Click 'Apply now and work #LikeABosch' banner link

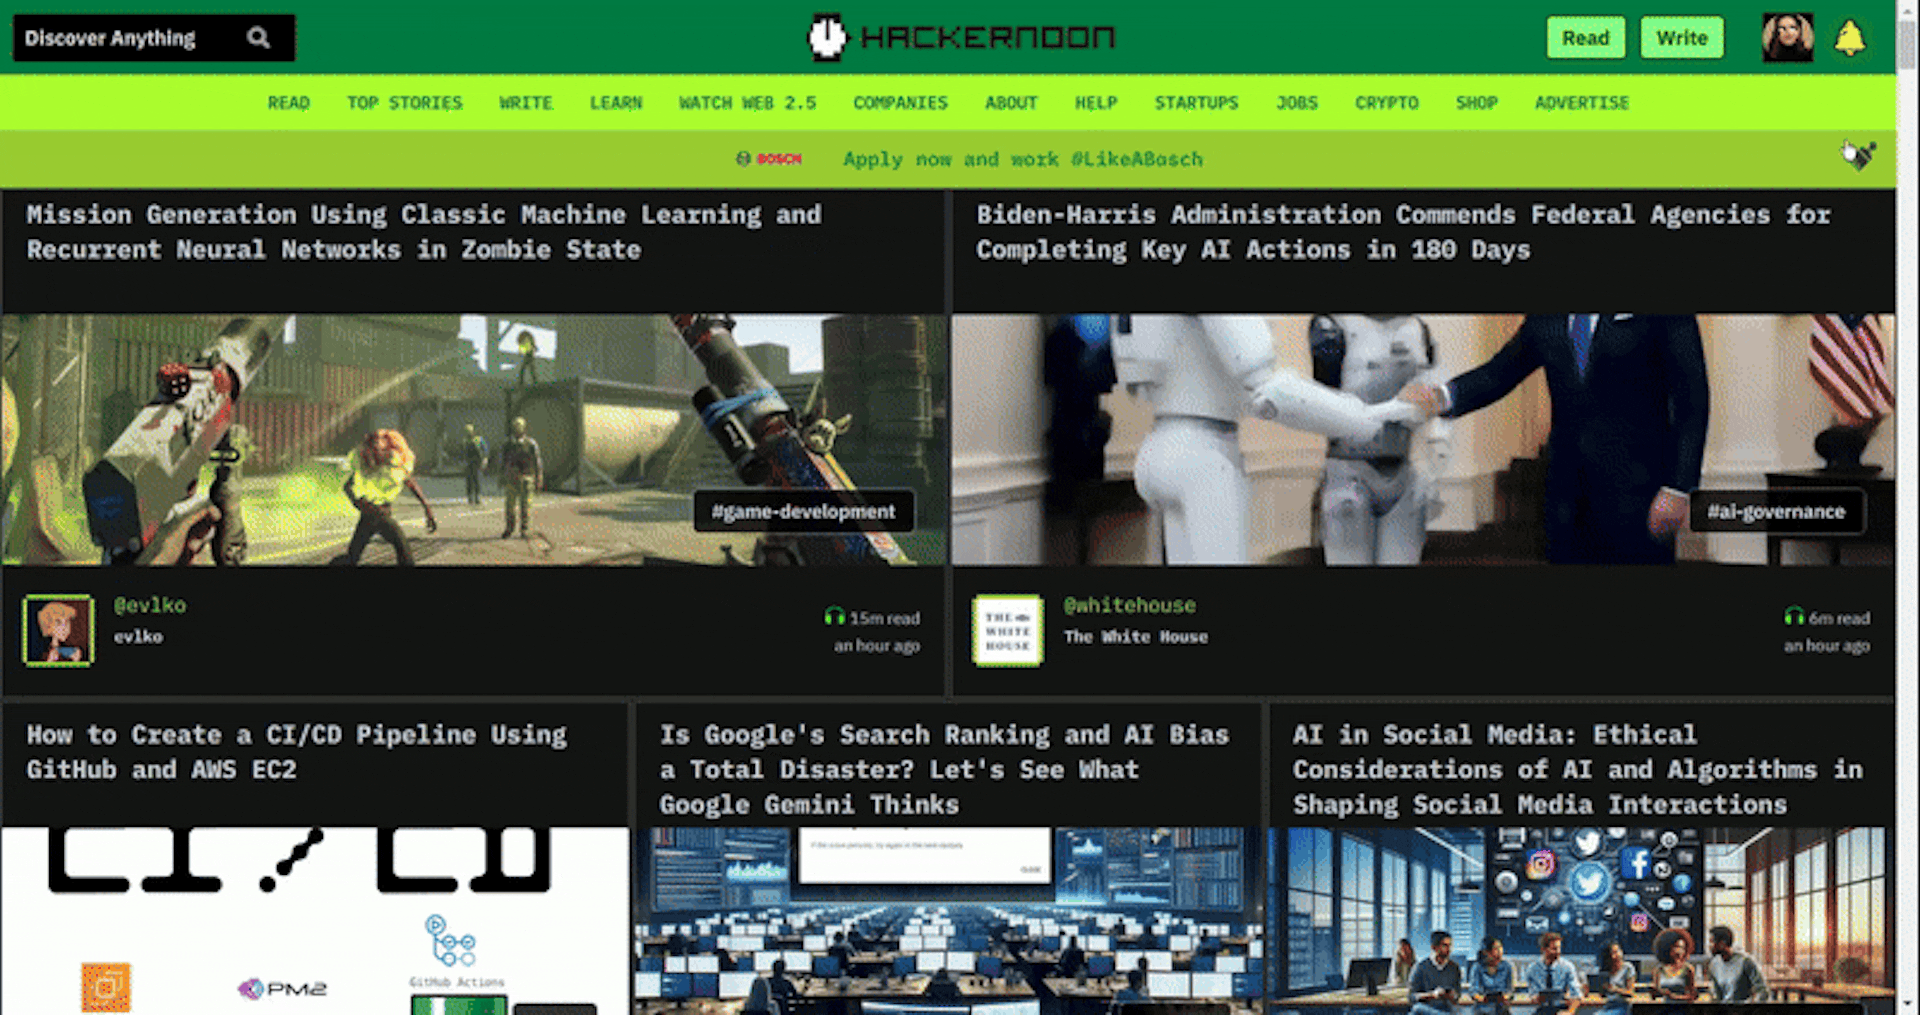[x=1023, y=159]
